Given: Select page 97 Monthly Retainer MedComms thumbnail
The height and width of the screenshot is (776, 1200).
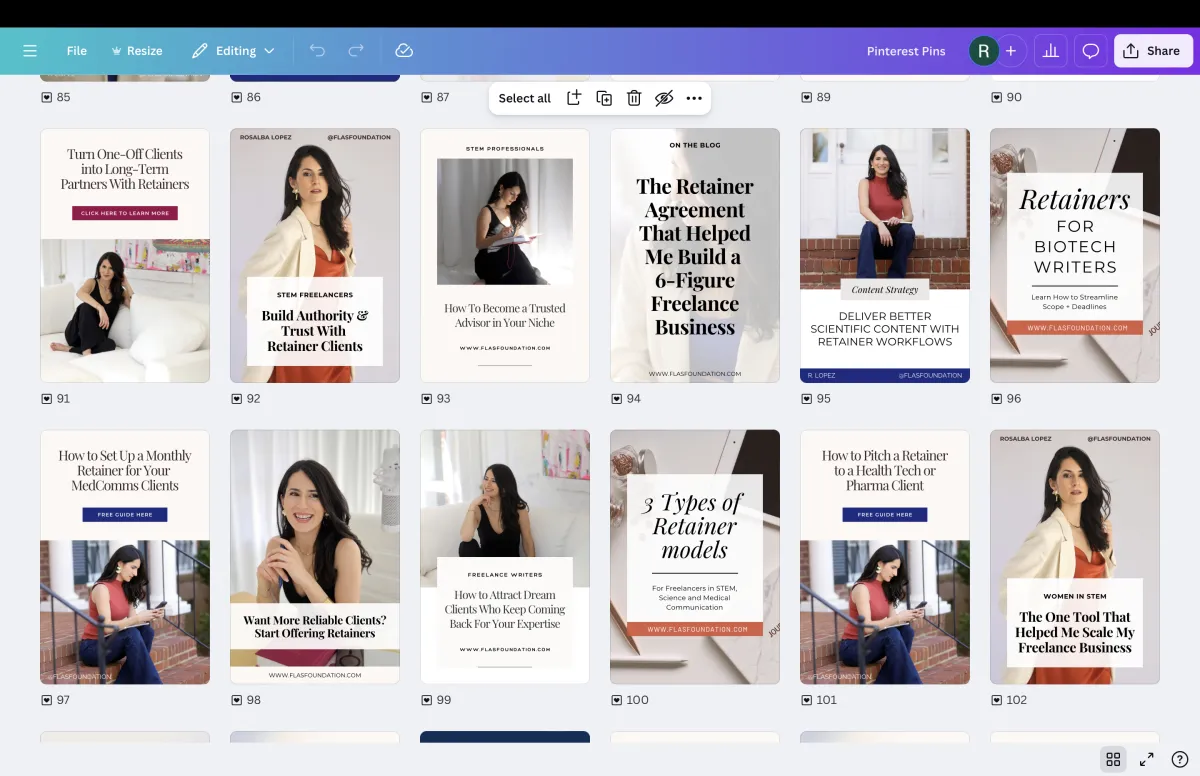Looking at the screenshot, I should tap(125, 557).
